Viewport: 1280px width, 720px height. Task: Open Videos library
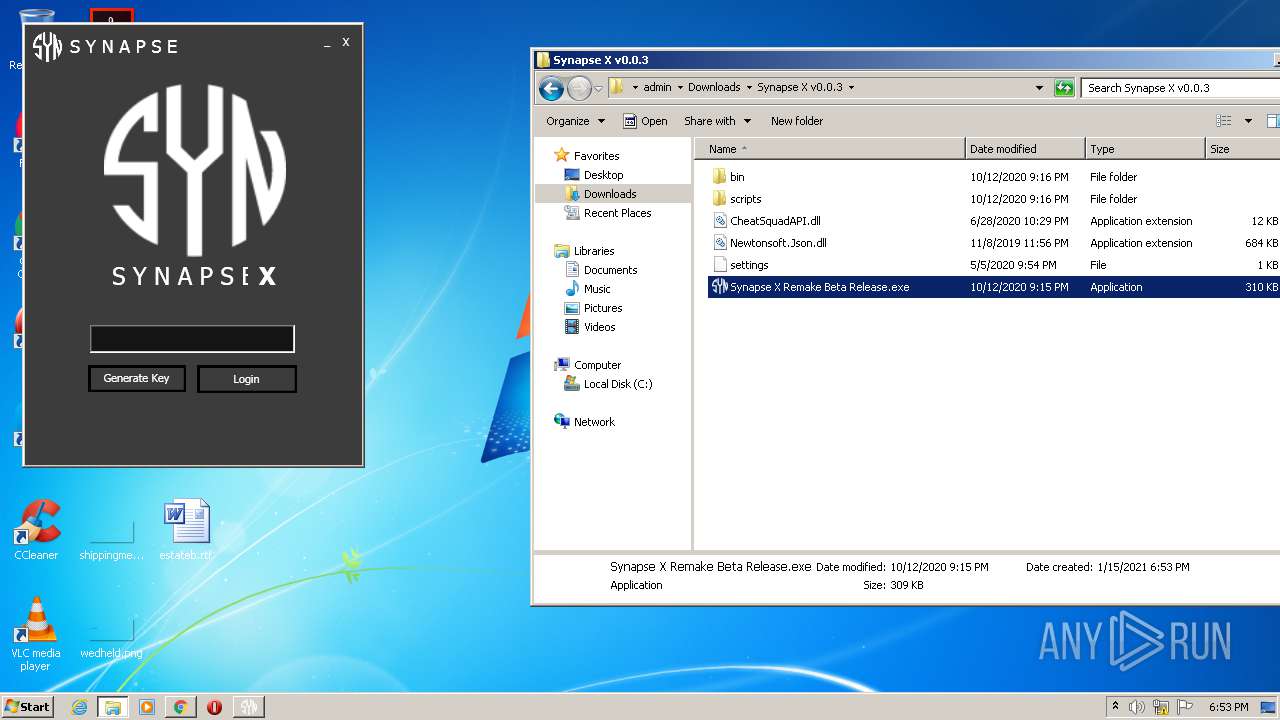tap(599, 327)
